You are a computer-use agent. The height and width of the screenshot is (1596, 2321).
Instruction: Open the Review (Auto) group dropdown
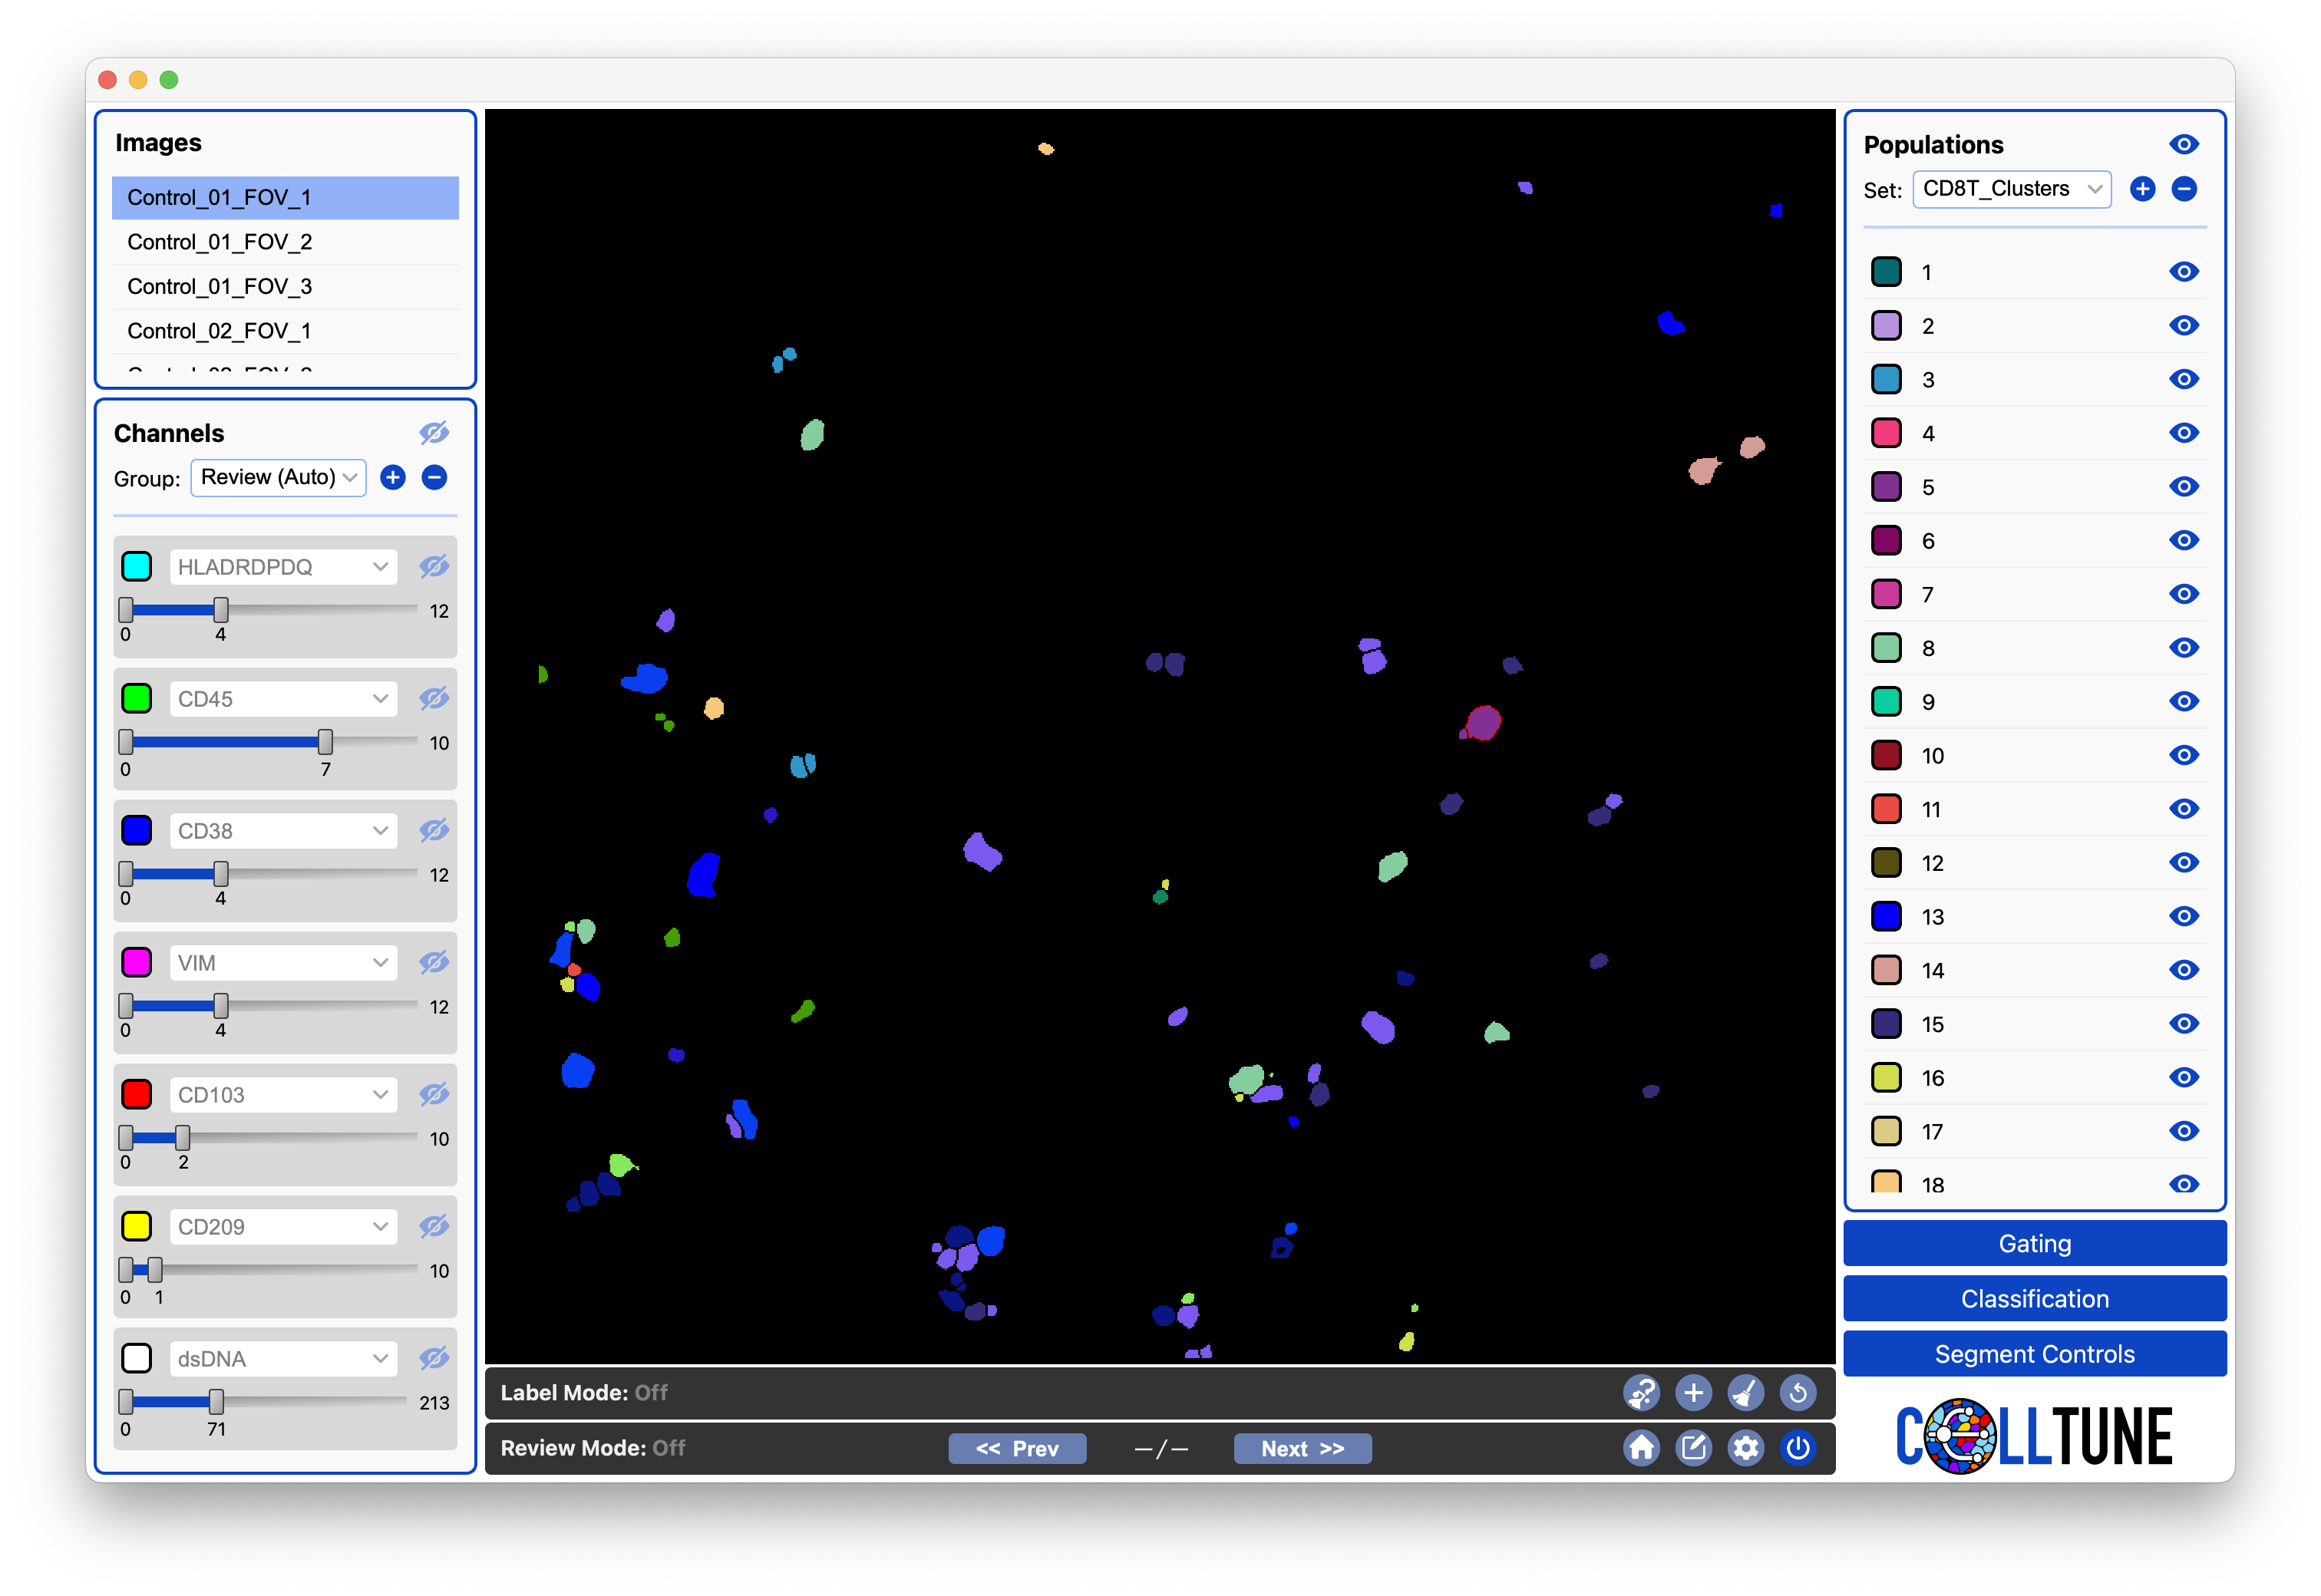pyautogui.click(x=278, y=477)
